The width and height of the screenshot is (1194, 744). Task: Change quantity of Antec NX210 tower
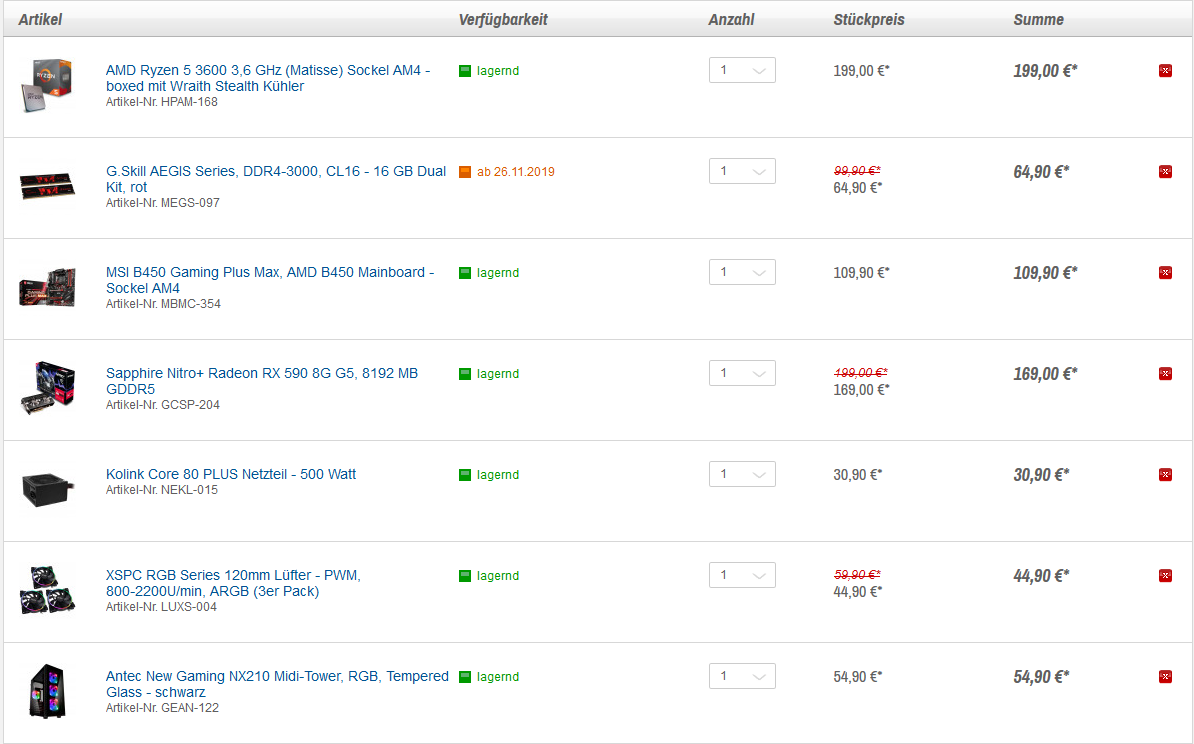tap(742, 675)
